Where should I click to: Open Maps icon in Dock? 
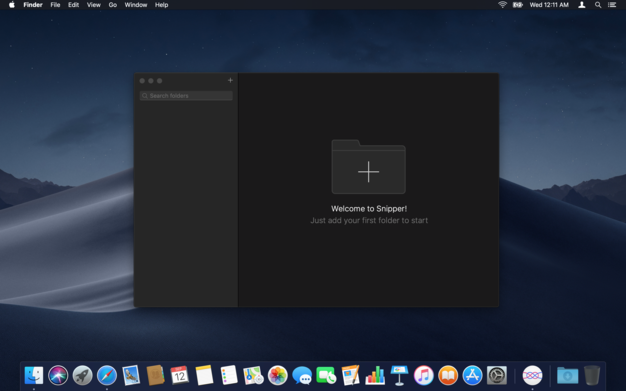tap(253, 375)
